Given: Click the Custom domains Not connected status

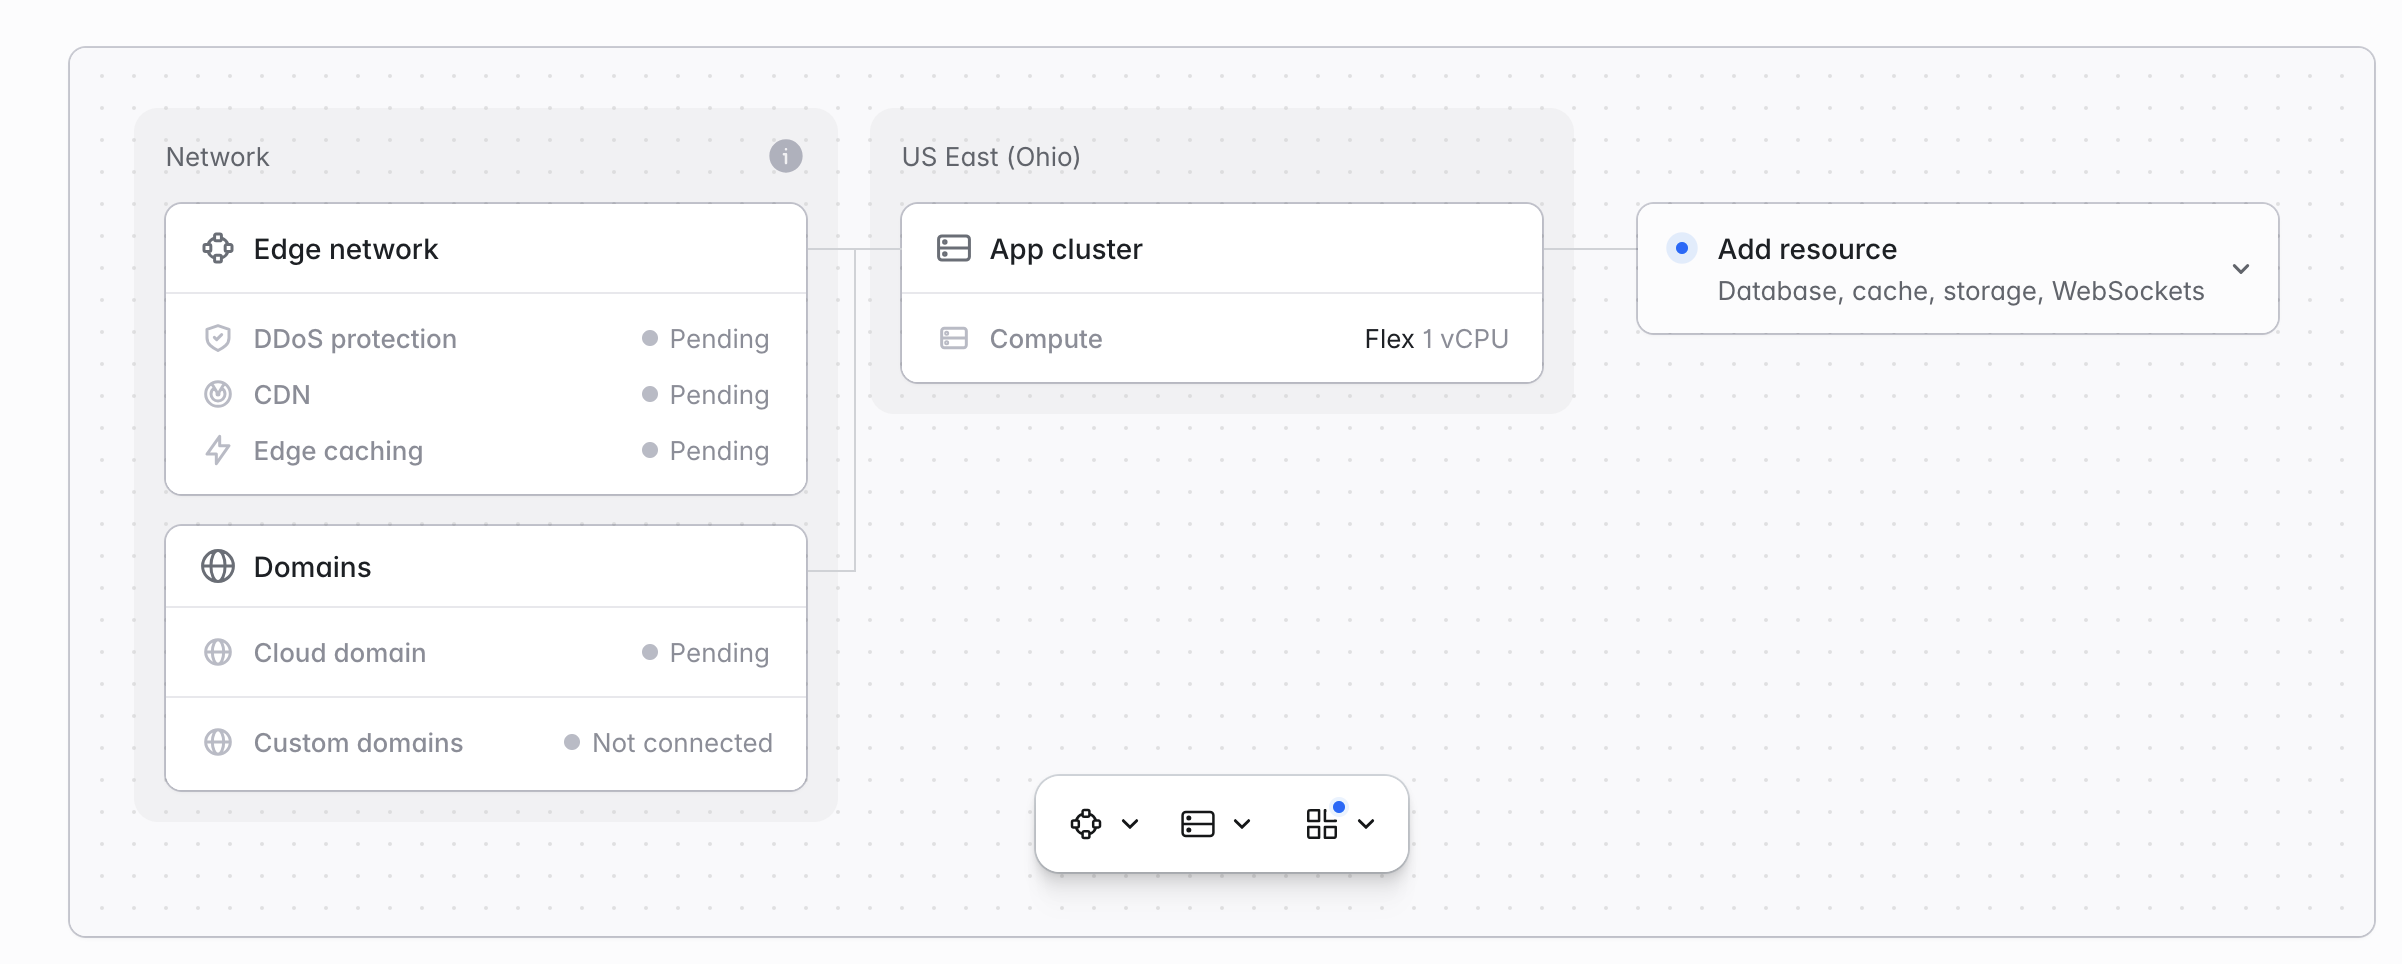Looking at the screenshot, I should pyautogui.click(x=680, y=742).
